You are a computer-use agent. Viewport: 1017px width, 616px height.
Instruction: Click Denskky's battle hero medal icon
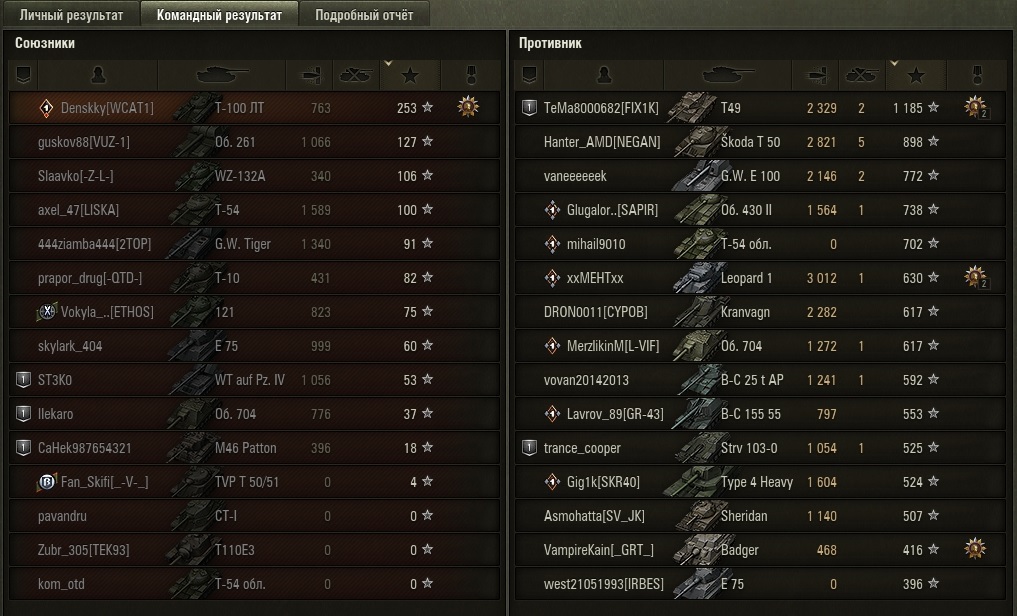click(468, 106)
